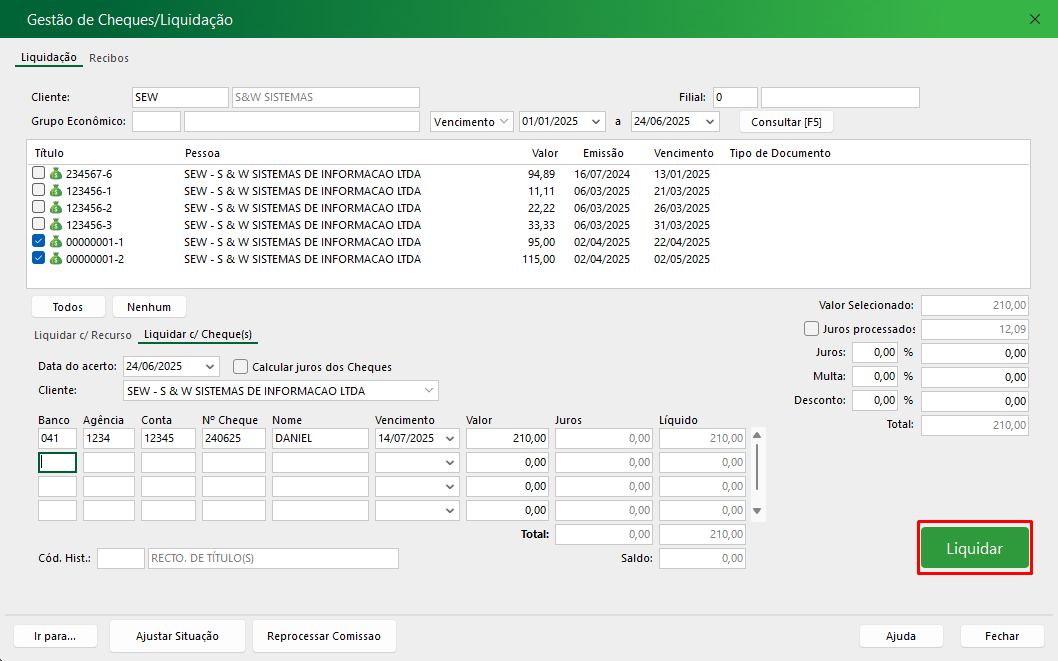Select the Liquidar c/ Recurso tab
This screenshot has height=661, width=1058.
pyautogui.click(x=82, y=335)
